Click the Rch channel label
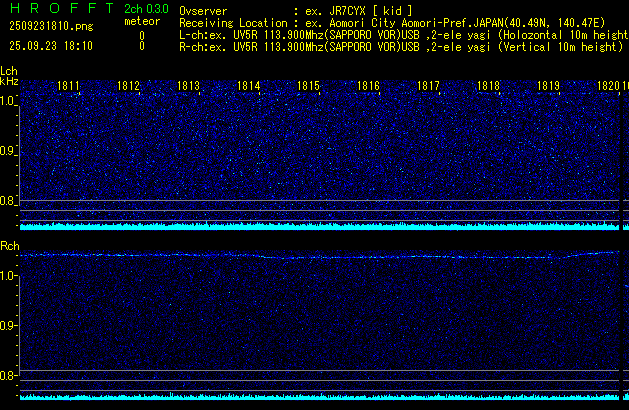The image size is (629, 410). point(9,245)
